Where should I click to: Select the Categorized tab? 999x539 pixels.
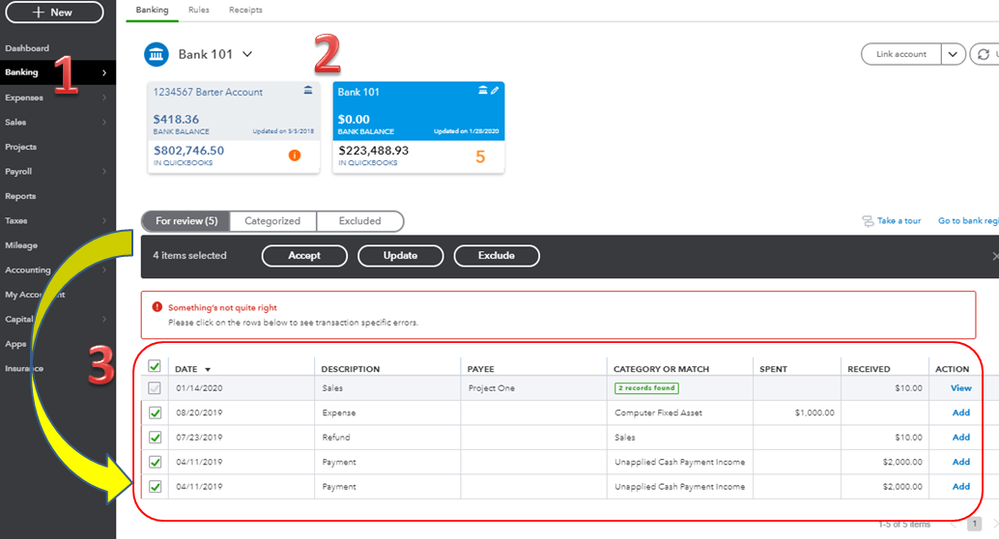click(273, 221)
